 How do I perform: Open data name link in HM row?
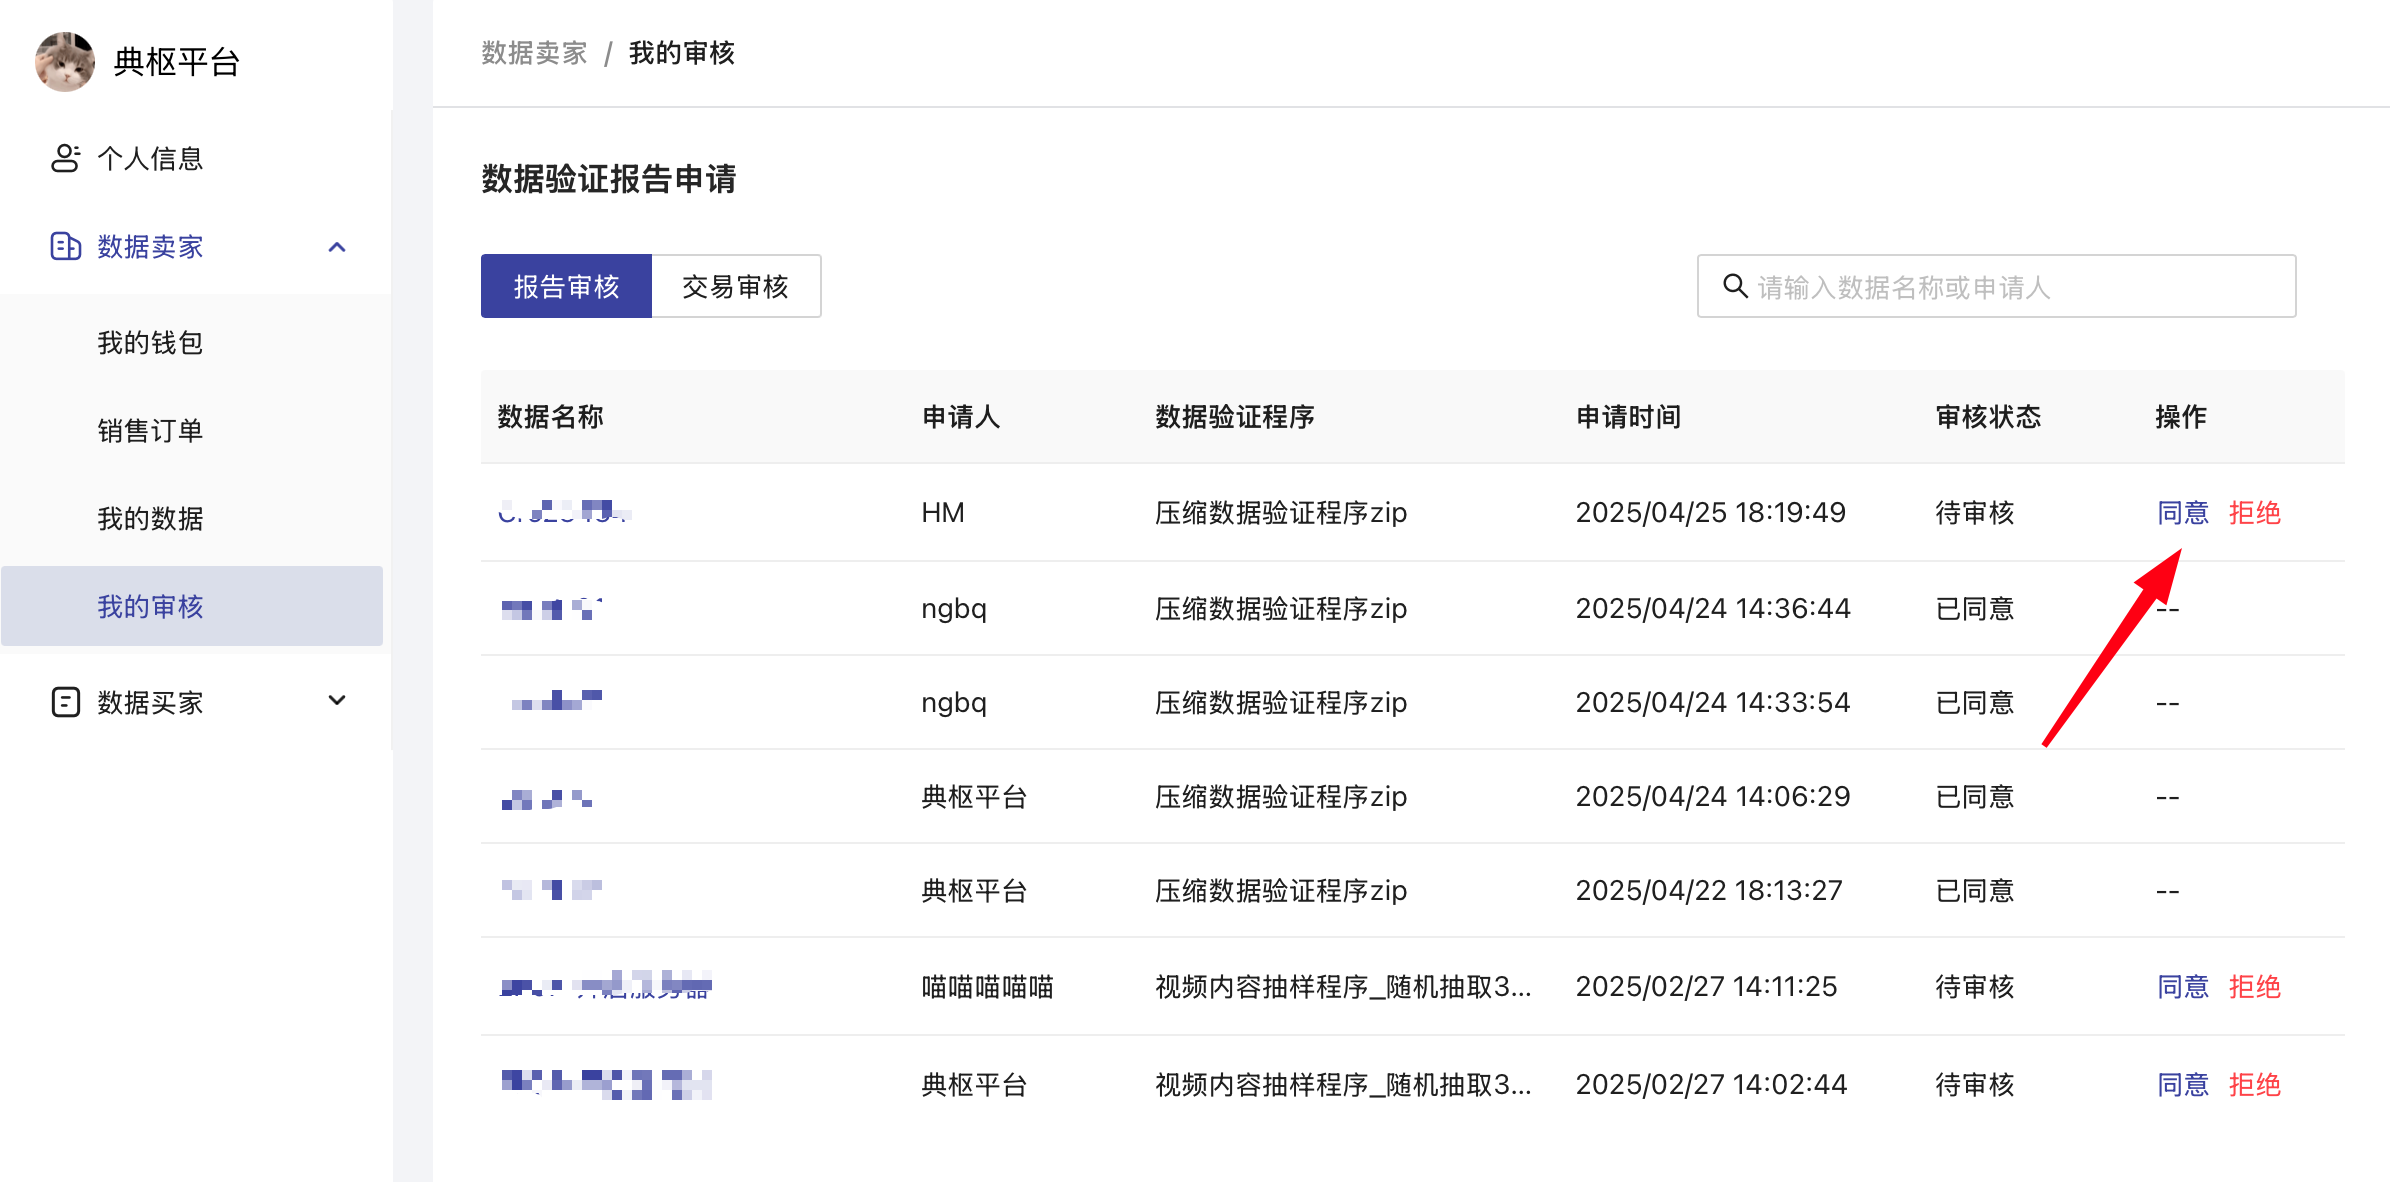pyautogui.click(x=565, y=512)
